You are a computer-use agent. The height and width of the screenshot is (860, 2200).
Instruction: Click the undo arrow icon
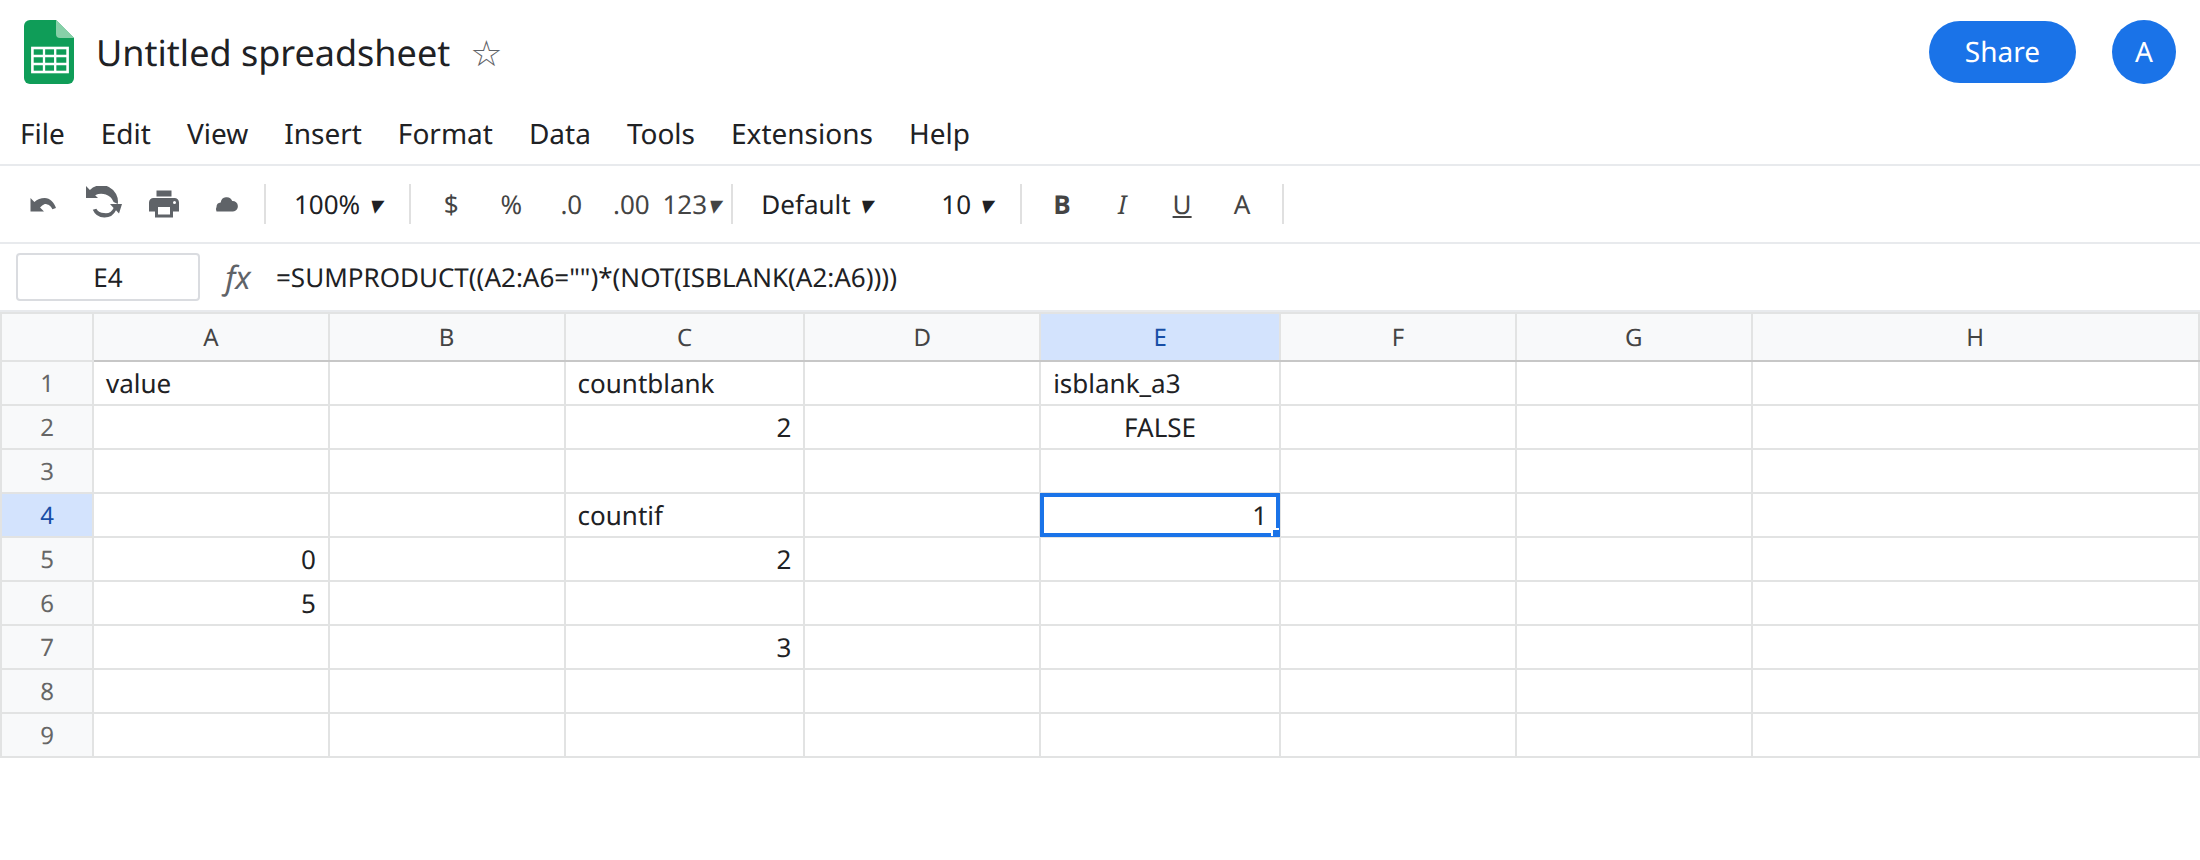click(x=43, y=205)
